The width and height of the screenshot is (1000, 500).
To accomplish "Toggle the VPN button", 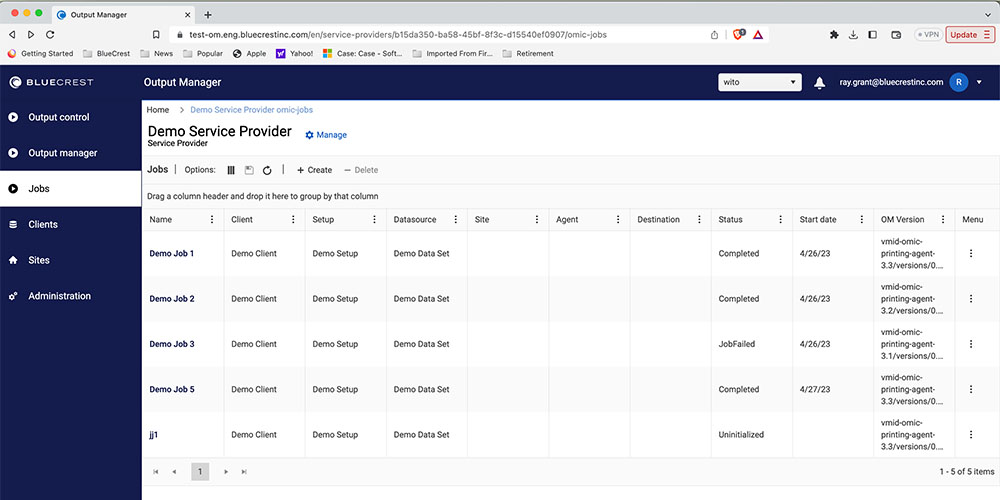I will [928, 34].
